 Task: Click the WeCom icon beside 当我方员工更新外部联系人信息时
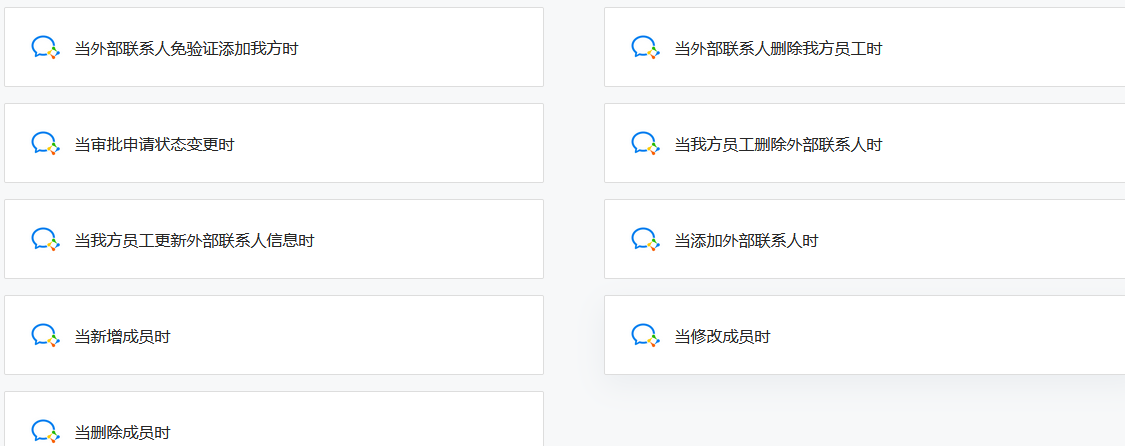[x=45, y=240]
